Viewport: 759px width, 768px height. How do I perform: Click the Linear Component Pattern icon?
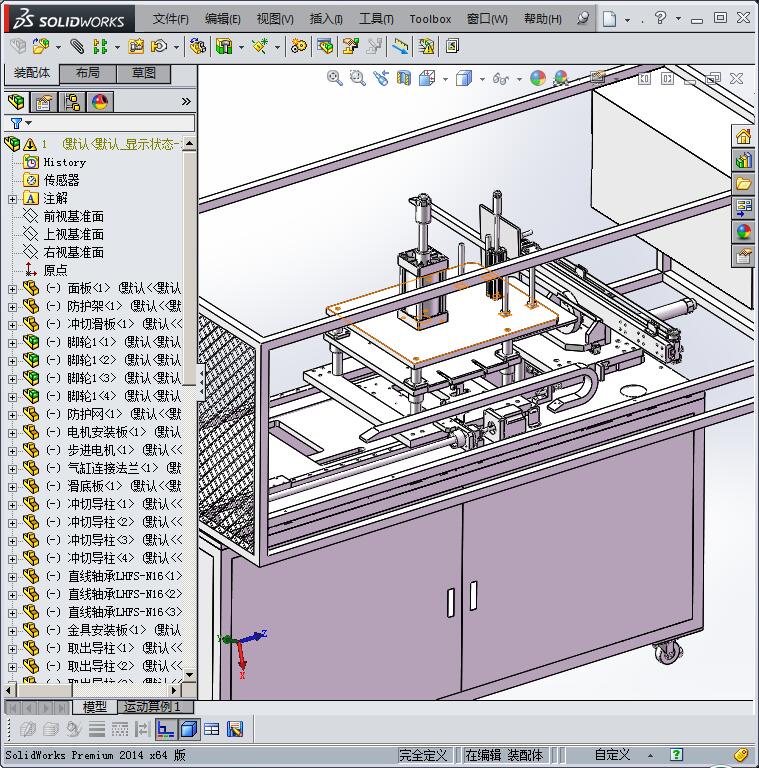point(100,47)
